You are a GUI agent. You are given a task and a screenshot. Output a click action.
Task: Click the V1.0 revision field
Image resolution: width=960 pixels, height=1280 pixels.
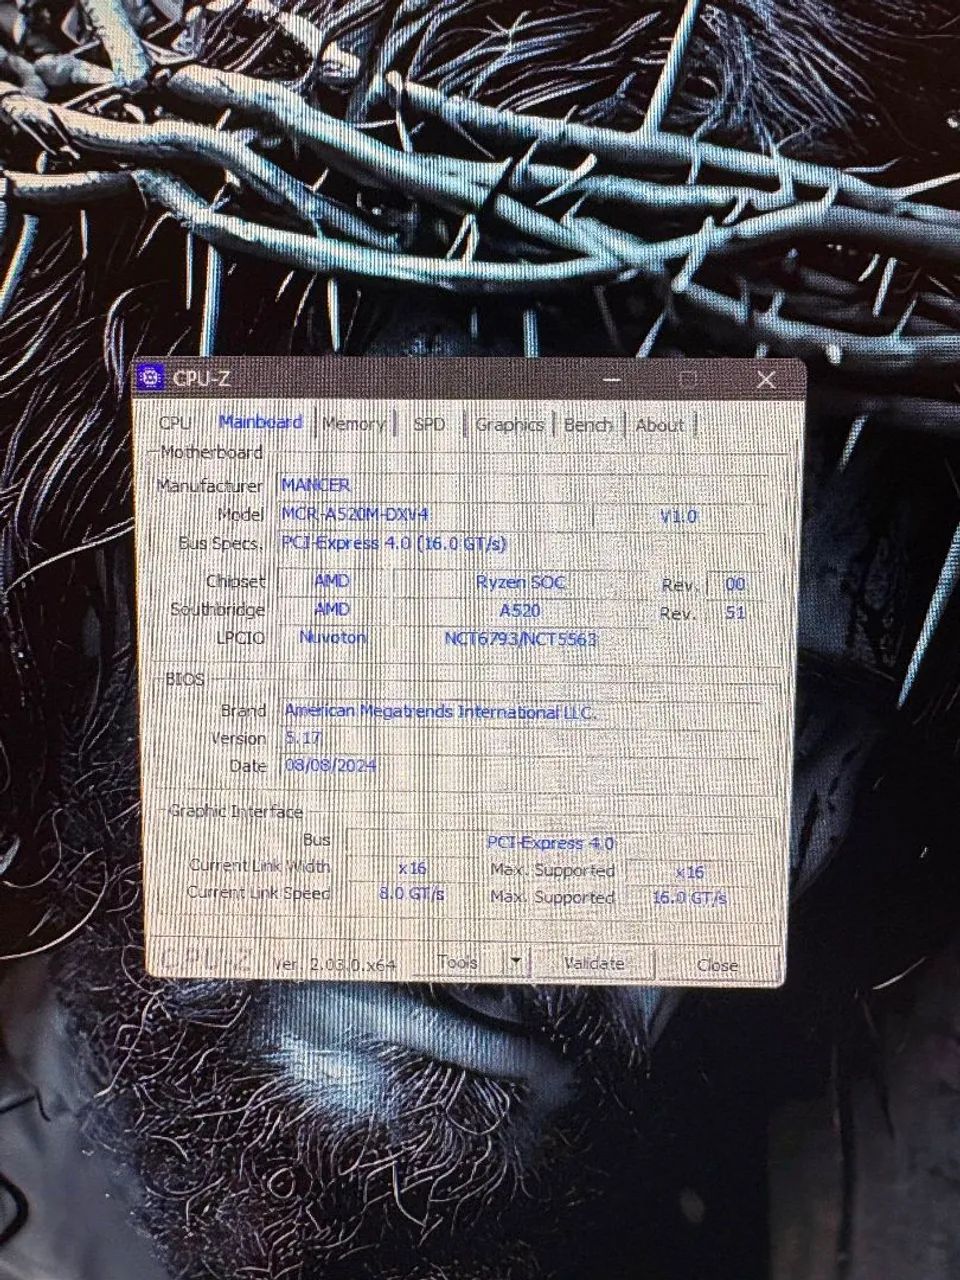pos(679,516)
